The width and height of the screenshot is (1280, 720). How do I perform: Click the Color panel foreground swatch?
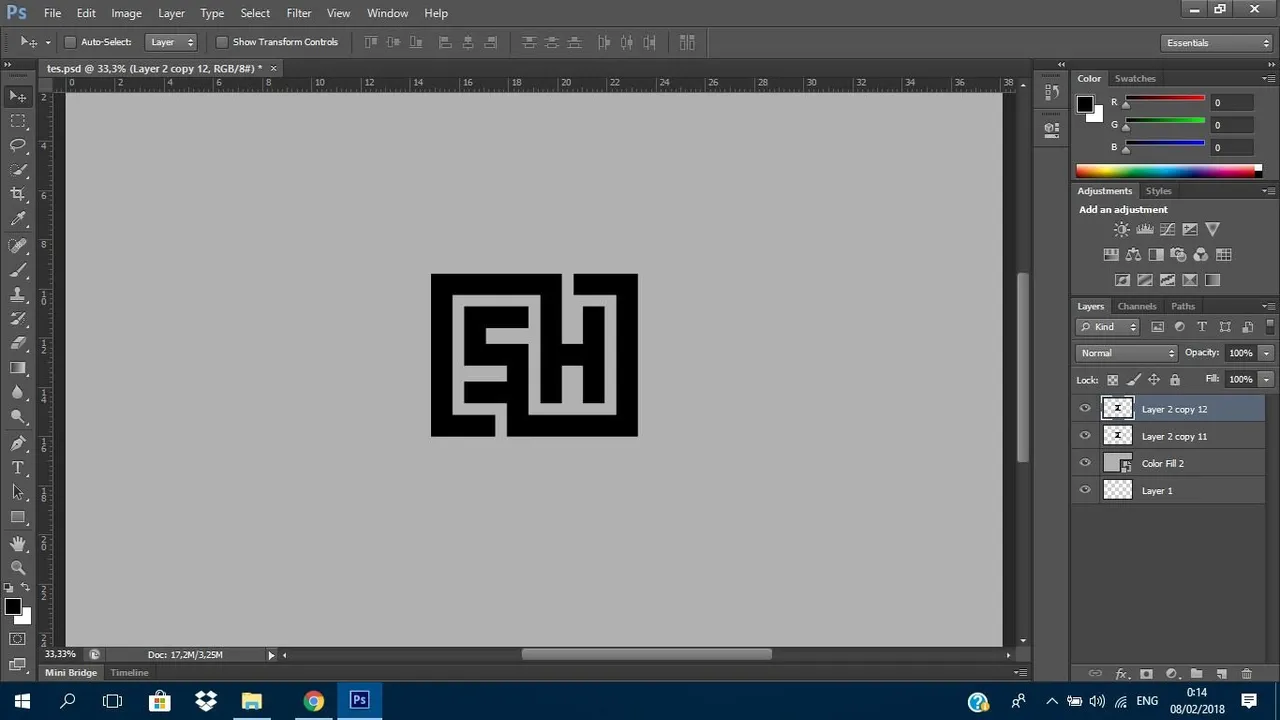(1085, 104)
